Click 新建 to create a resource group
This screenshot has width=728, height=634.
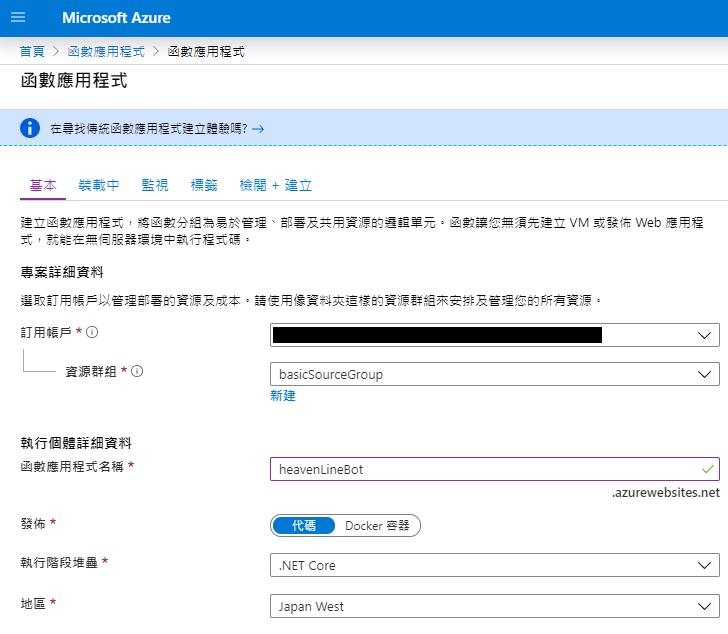coord(283,395)
